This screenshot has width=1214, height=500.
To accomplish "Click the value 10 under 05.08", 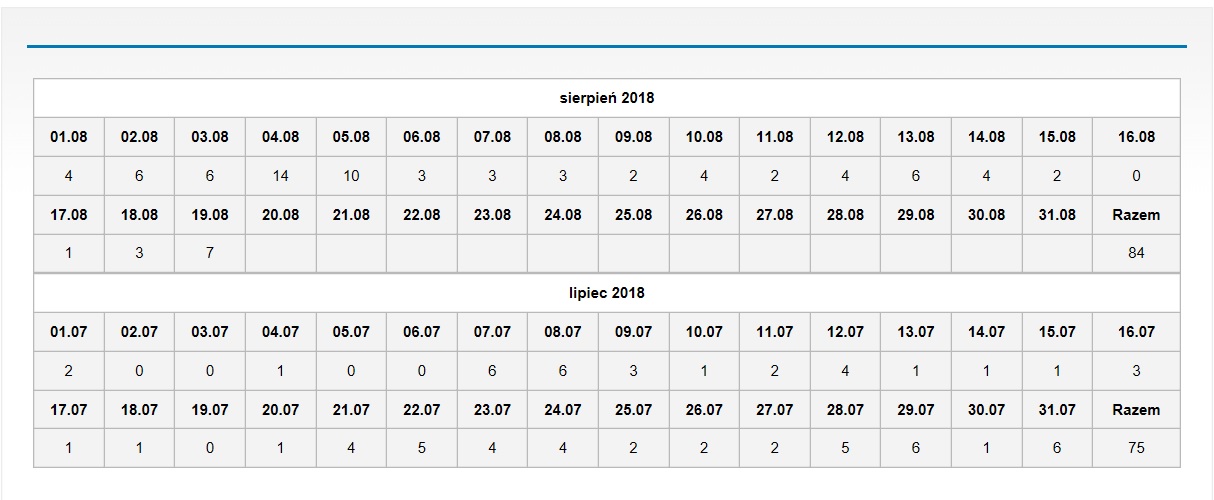I will [351, 176].
